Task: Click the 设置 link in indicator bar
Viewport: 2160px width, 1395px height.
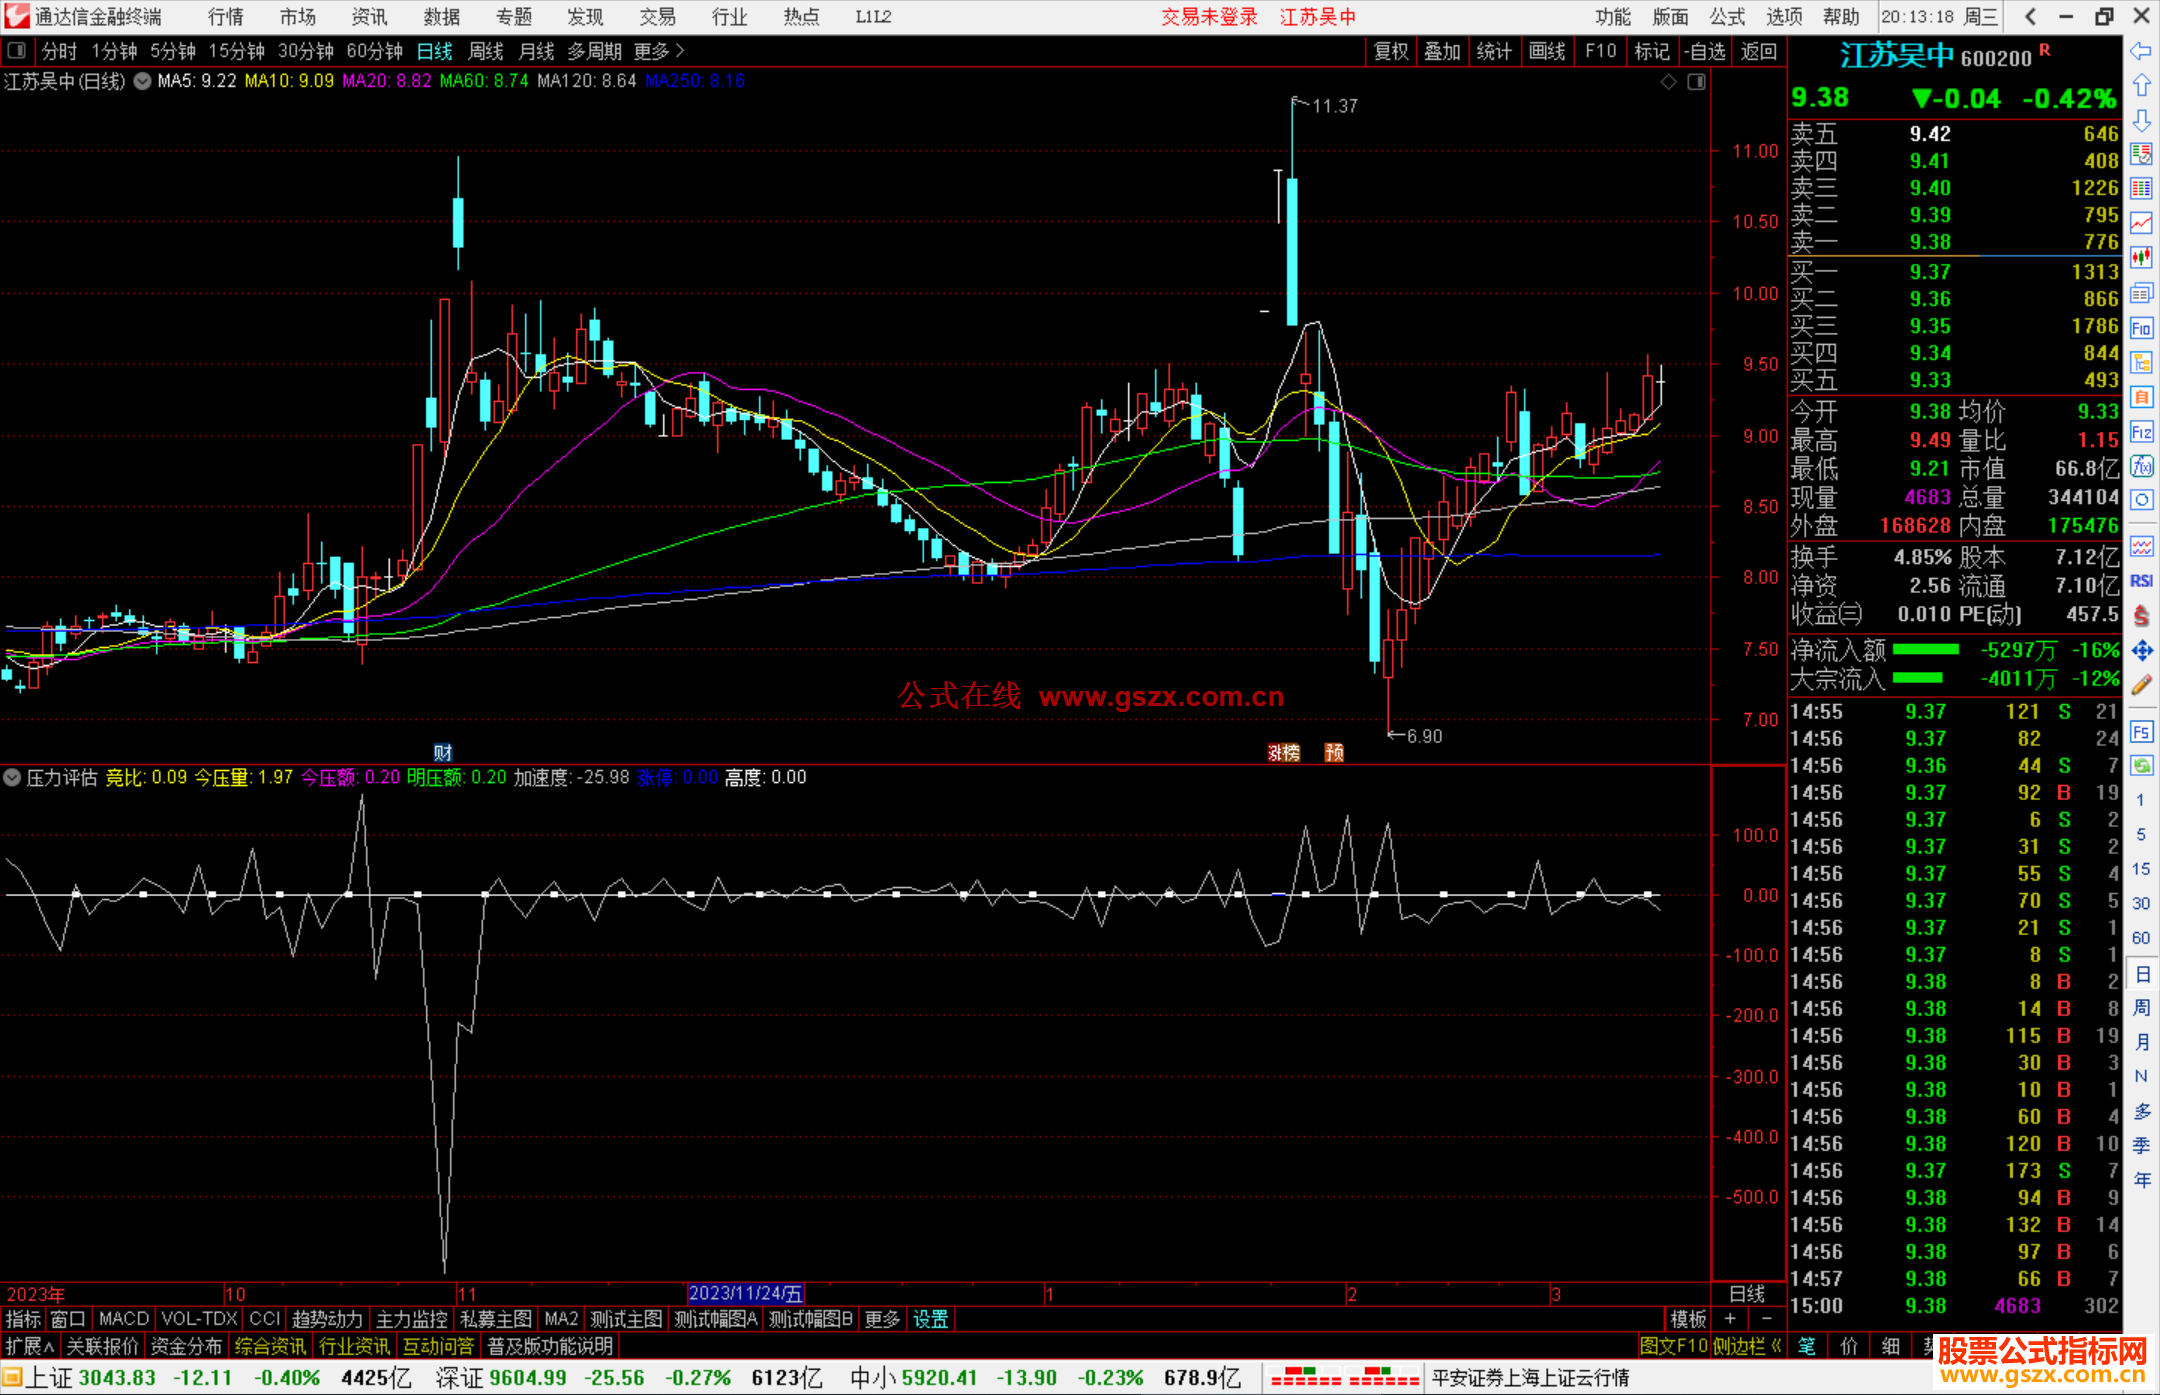Action: coord(930,1319)
